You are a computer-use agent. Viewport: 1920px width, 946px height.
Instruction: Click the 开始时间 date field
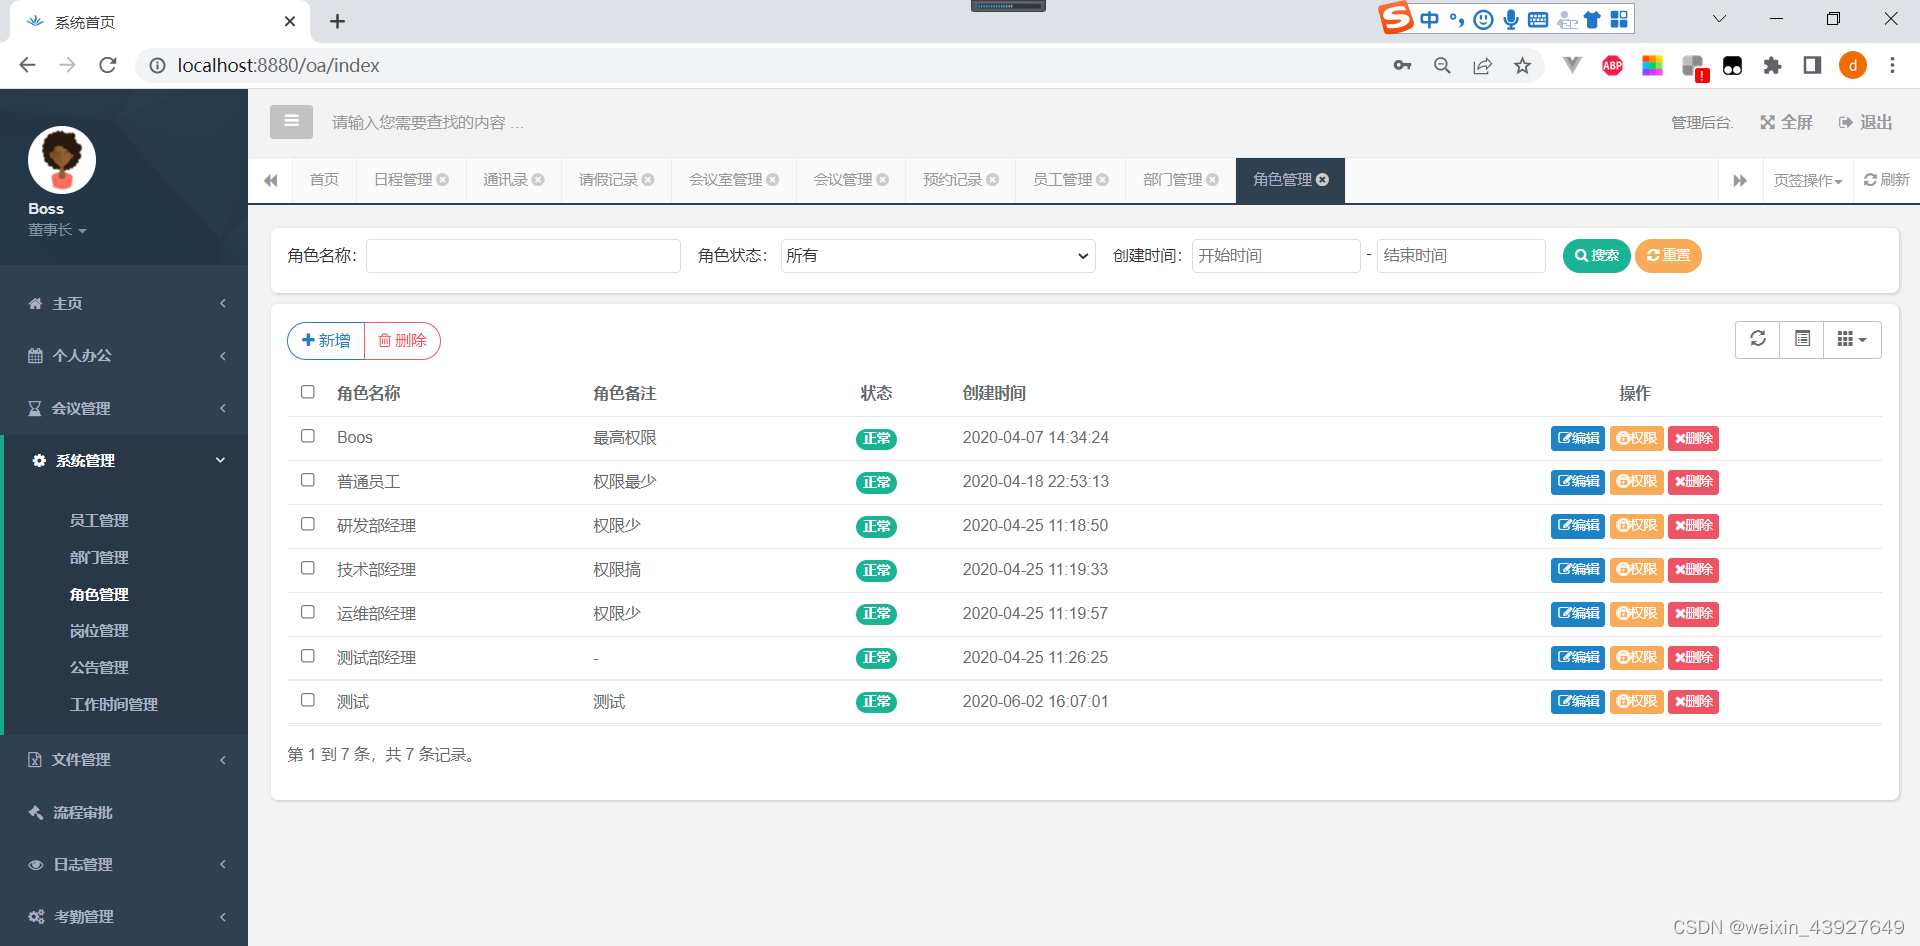pyautogui.click(x=1276, y=256)
